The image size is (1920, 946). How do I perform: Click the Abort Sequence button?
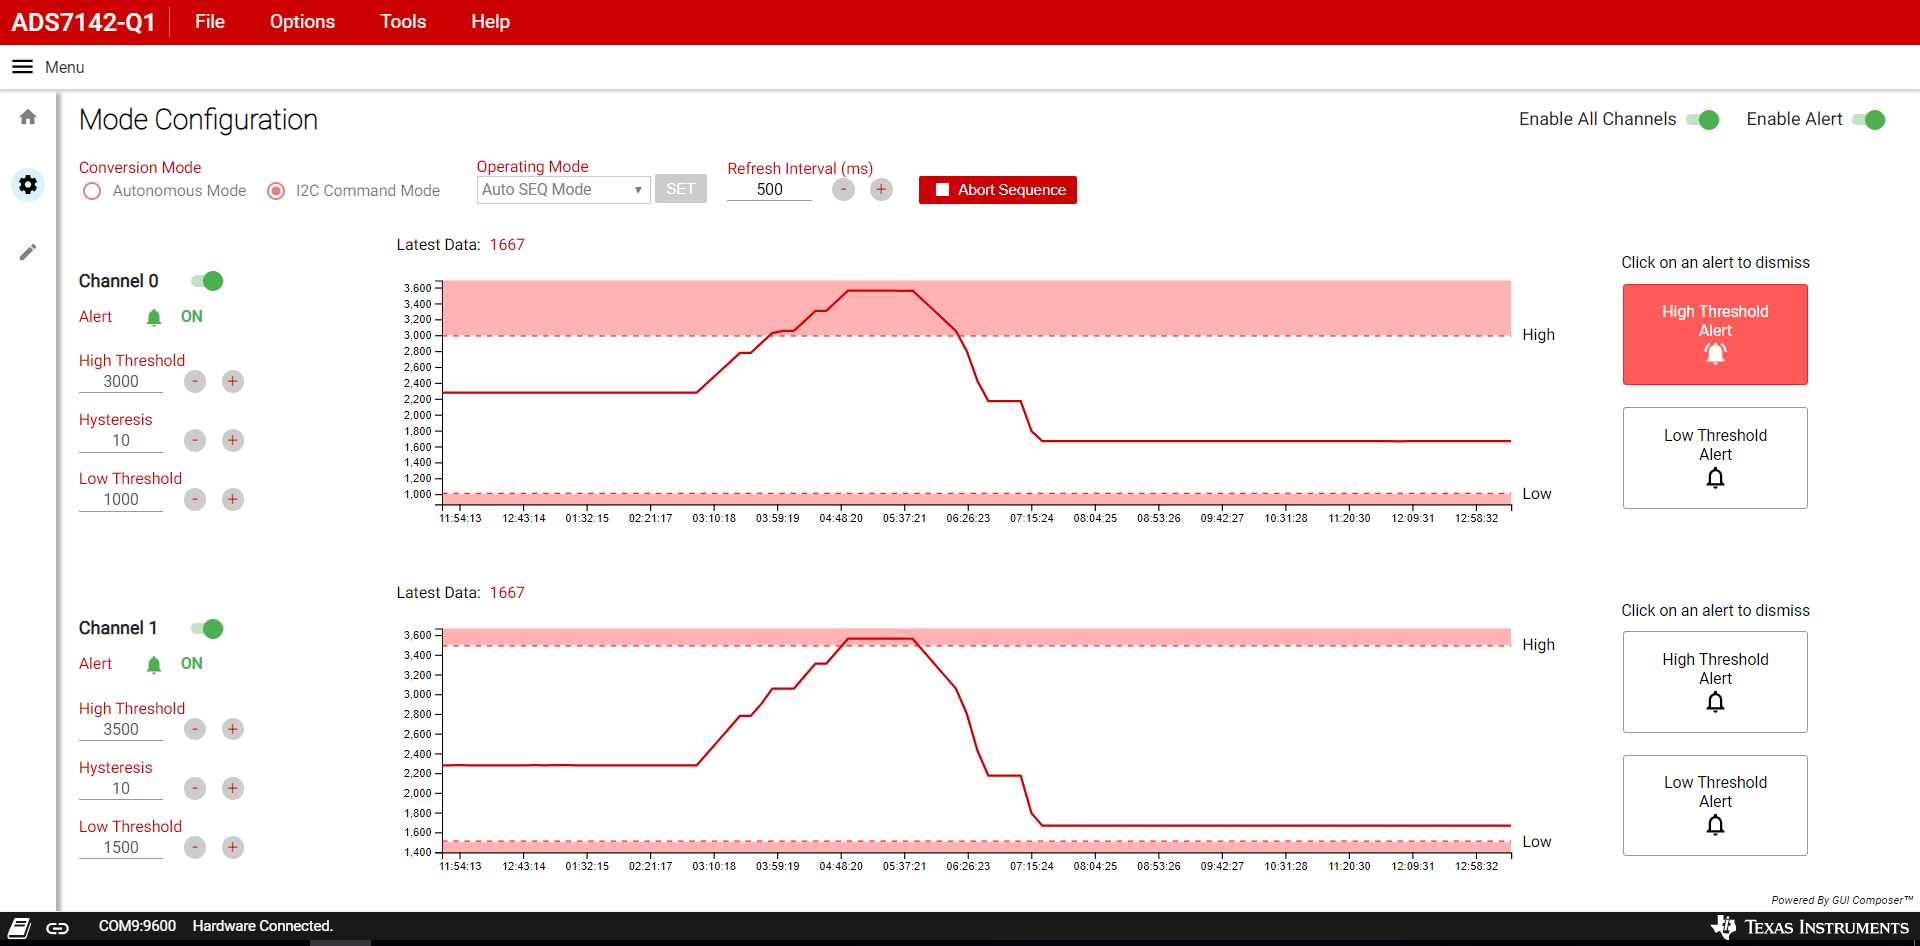coord(997,190)
